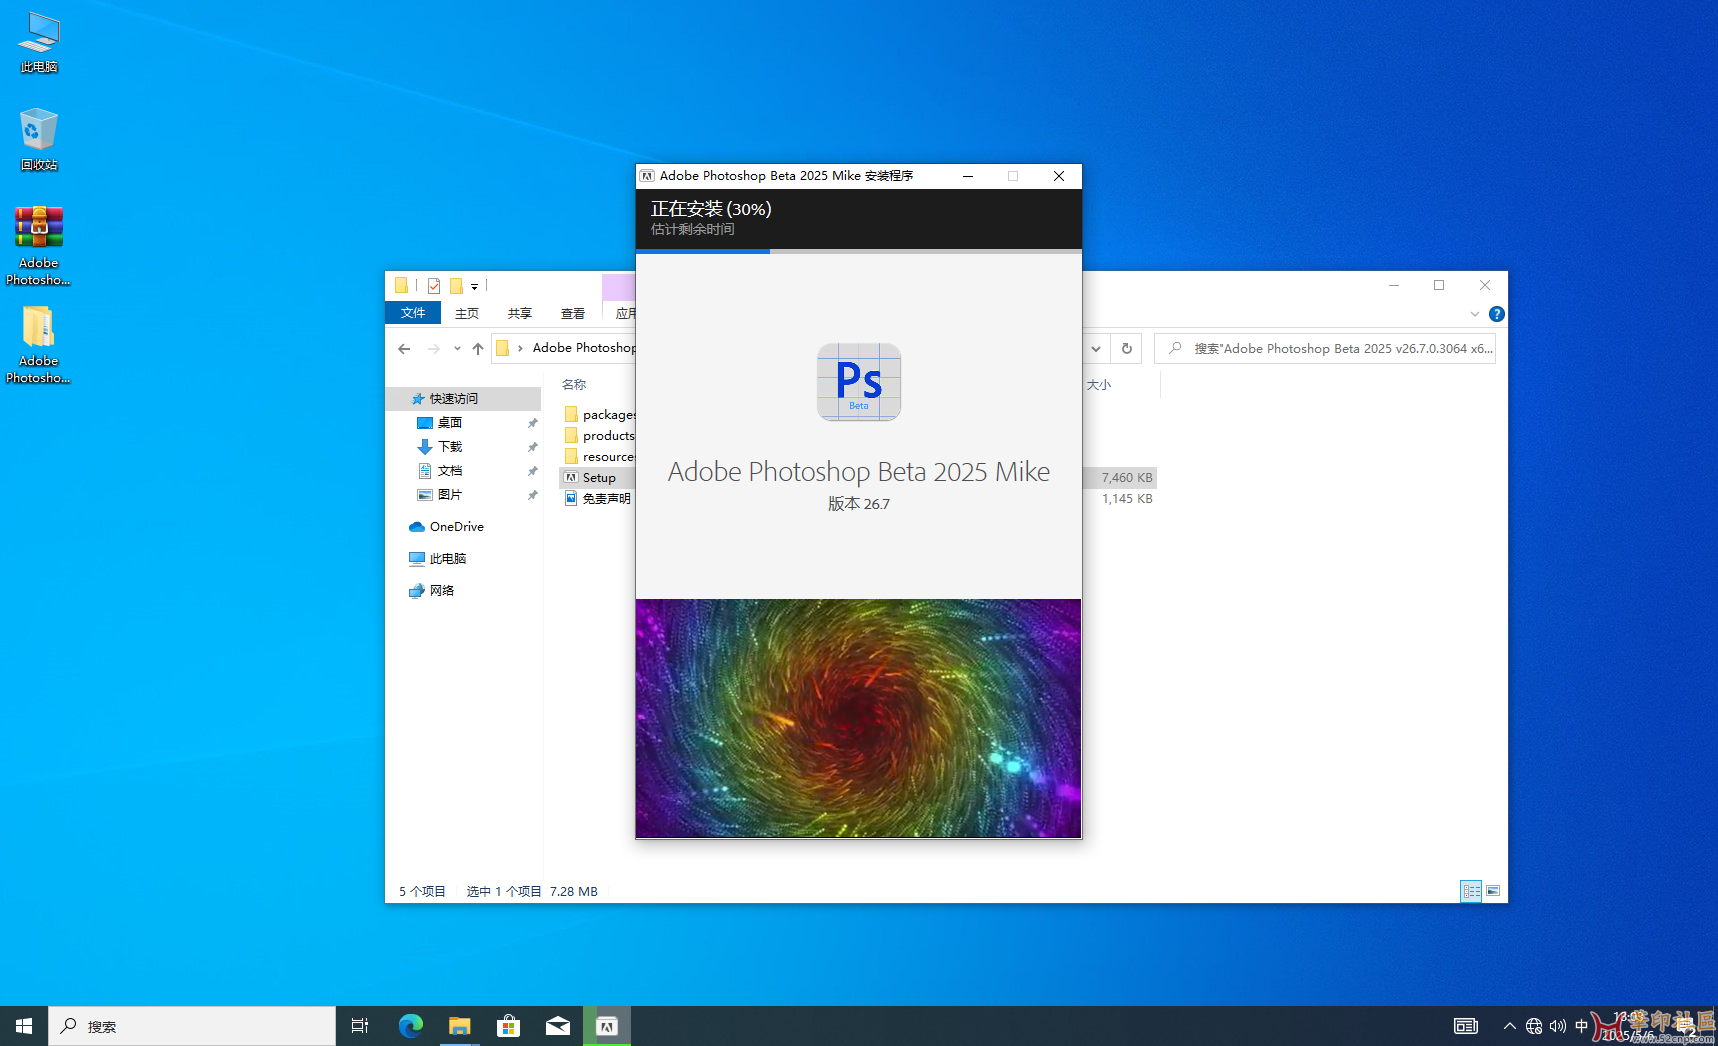
Task: Open the Windows Start menu
Action: point(24,1026)
